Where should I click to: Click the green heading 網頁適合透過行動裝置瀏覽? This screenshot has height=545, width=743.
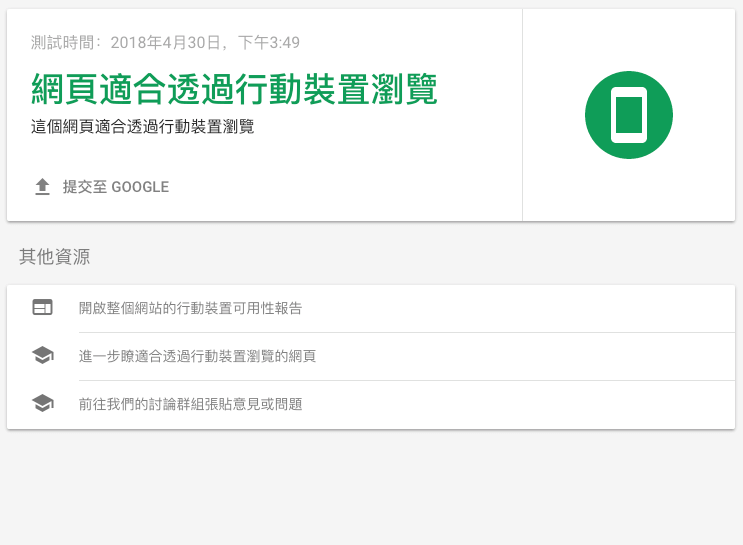pyautogui.click(x=234, y=89)
